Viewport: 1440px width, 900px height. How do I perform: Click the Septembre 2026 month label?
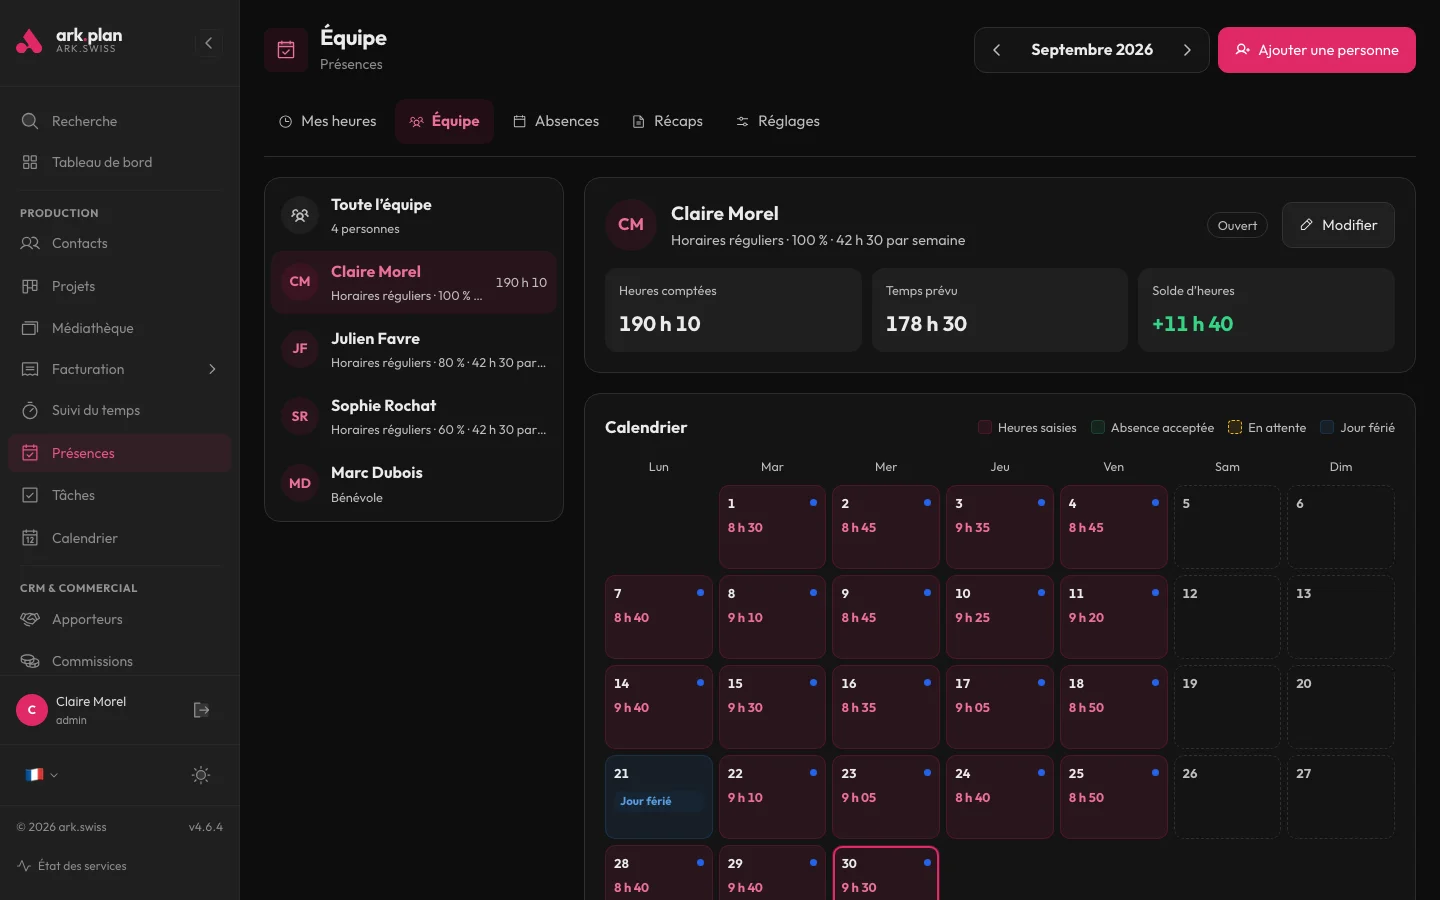1092,50
